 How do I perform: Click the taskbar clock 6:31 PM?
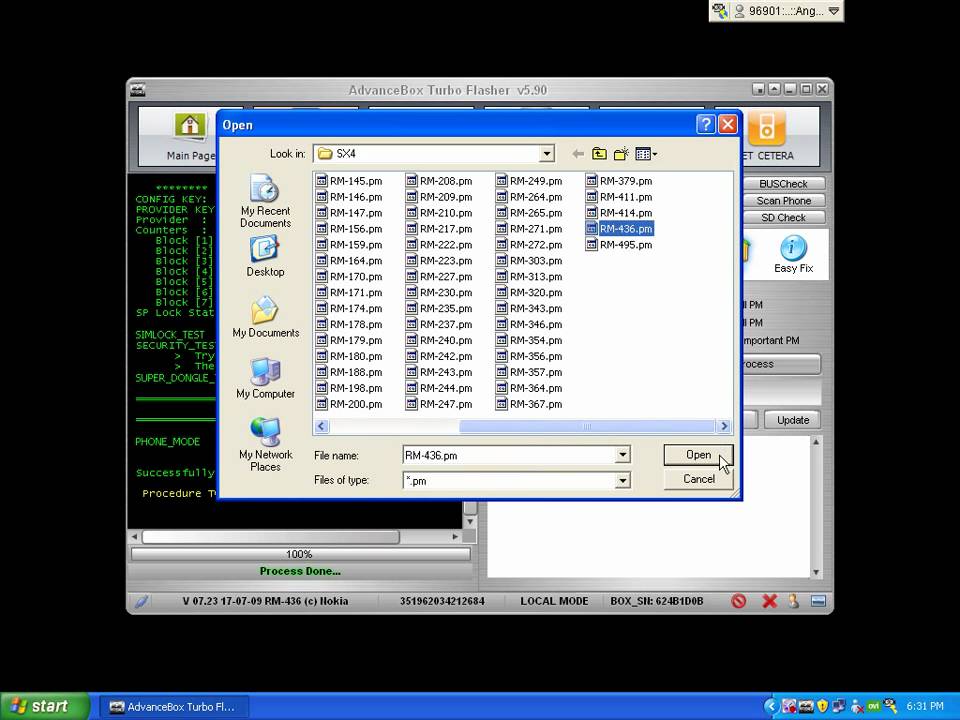click(924, 707)
